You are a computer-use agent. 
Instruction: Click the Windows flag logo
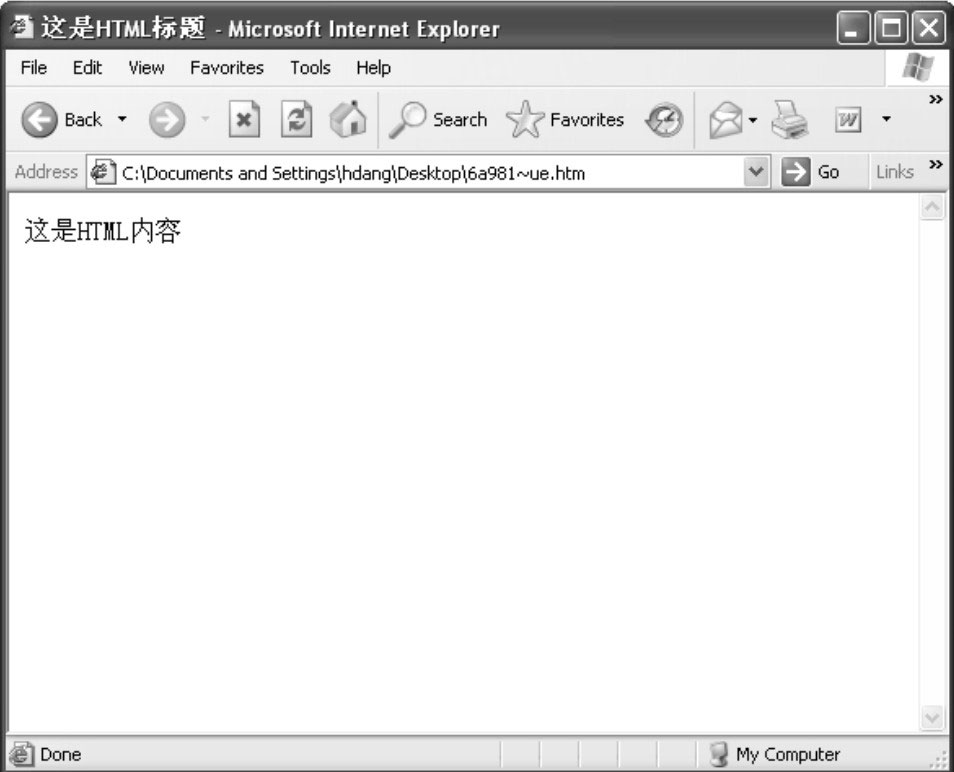click(917, 67)
